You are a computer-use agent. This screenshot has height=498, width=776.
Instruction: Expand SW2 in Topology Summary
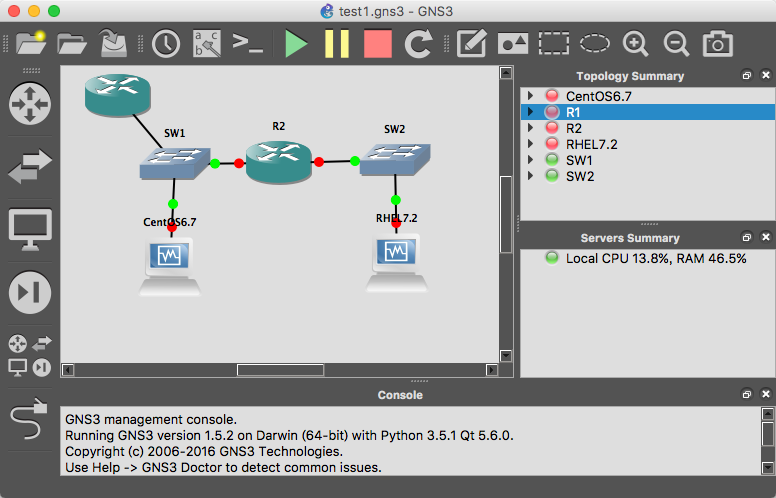tap(531, 176)
